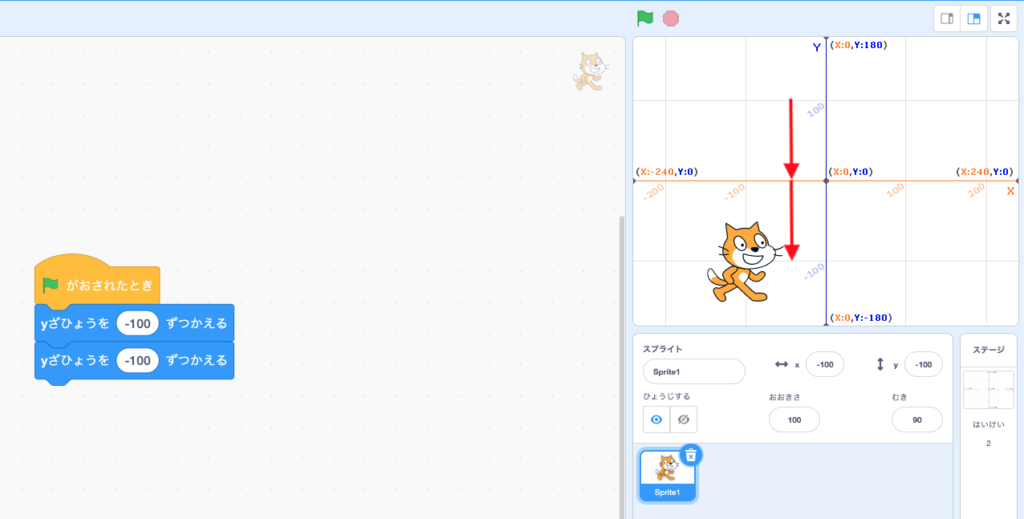The height and width of the screenshot is (519, 1024).
Task: Show the sprite using the eye icon
Action: pos(657,420)
